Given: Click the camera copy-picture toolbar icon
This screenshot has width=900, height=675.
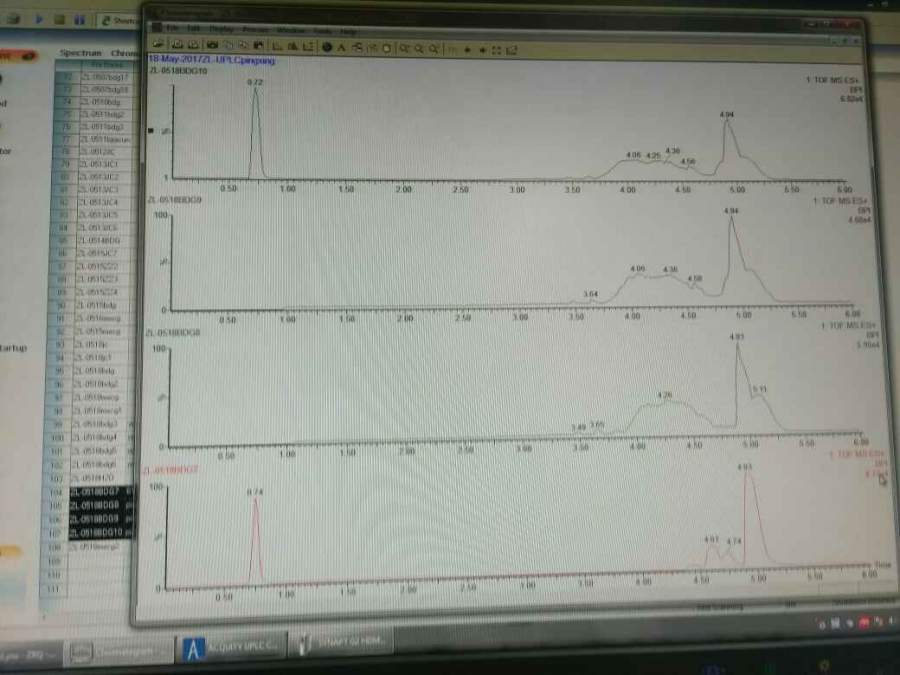Looking at the screenshot, I should click(212, 45).
